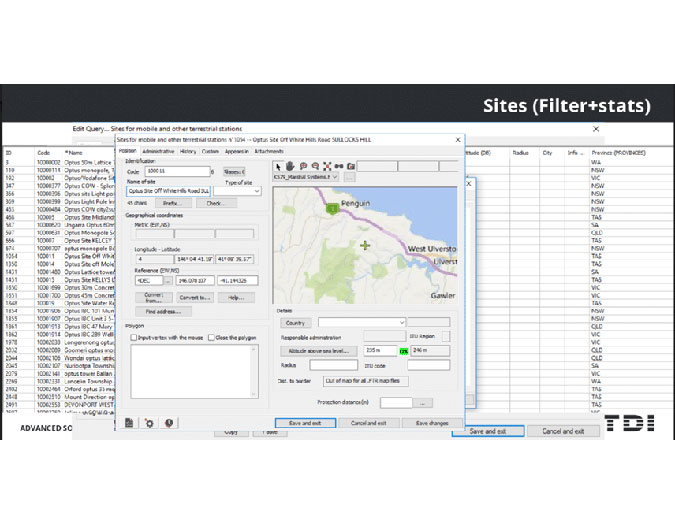Switch to the Administrative tab
675x532 pixels.
point(158,151)
